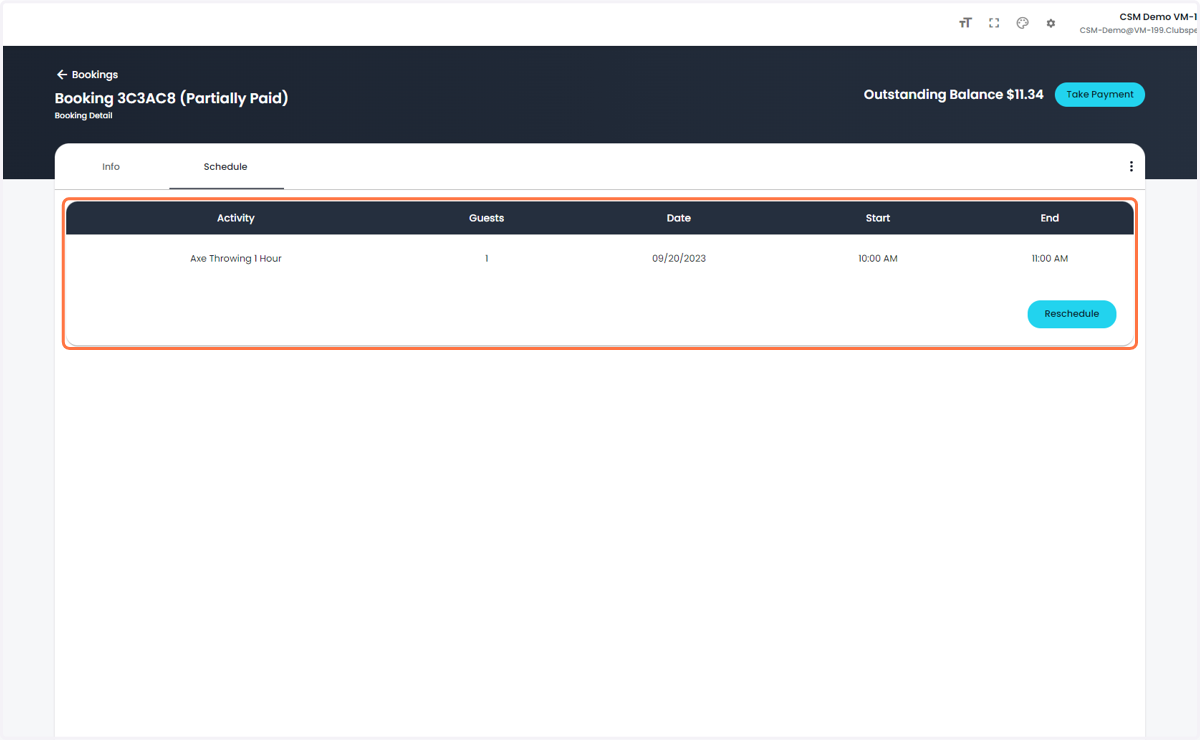
Task: Click the 09/20/2023 date cell
Action: 679,259
